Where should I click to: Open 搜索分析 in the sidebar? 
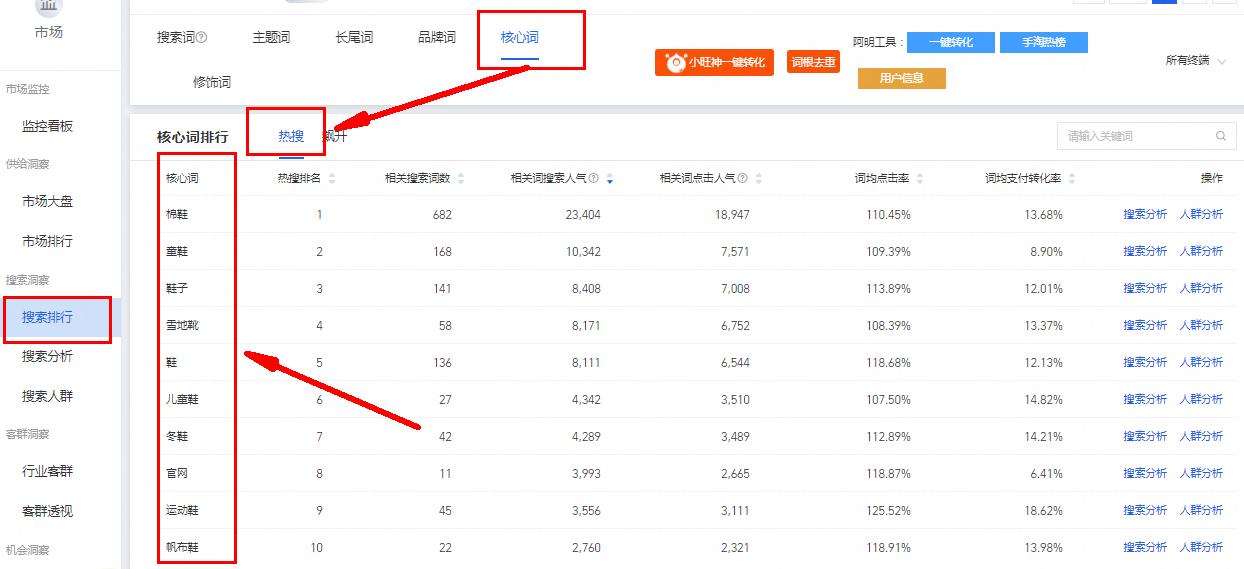48,356
